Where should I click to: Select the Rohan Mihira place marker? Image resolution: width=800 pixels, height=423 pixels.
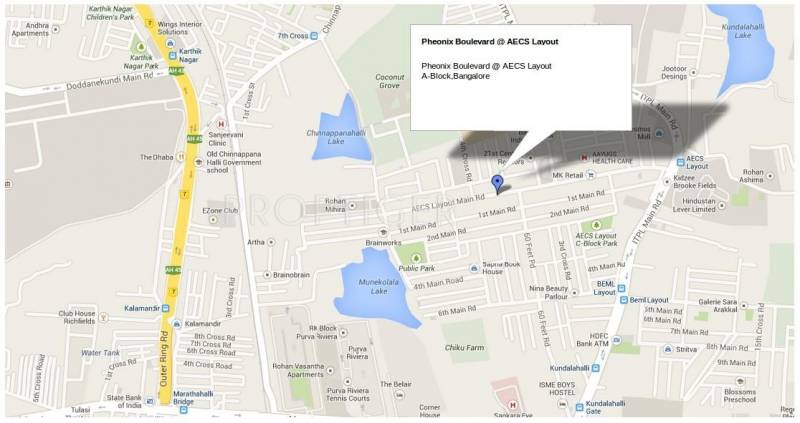[352, 206]
